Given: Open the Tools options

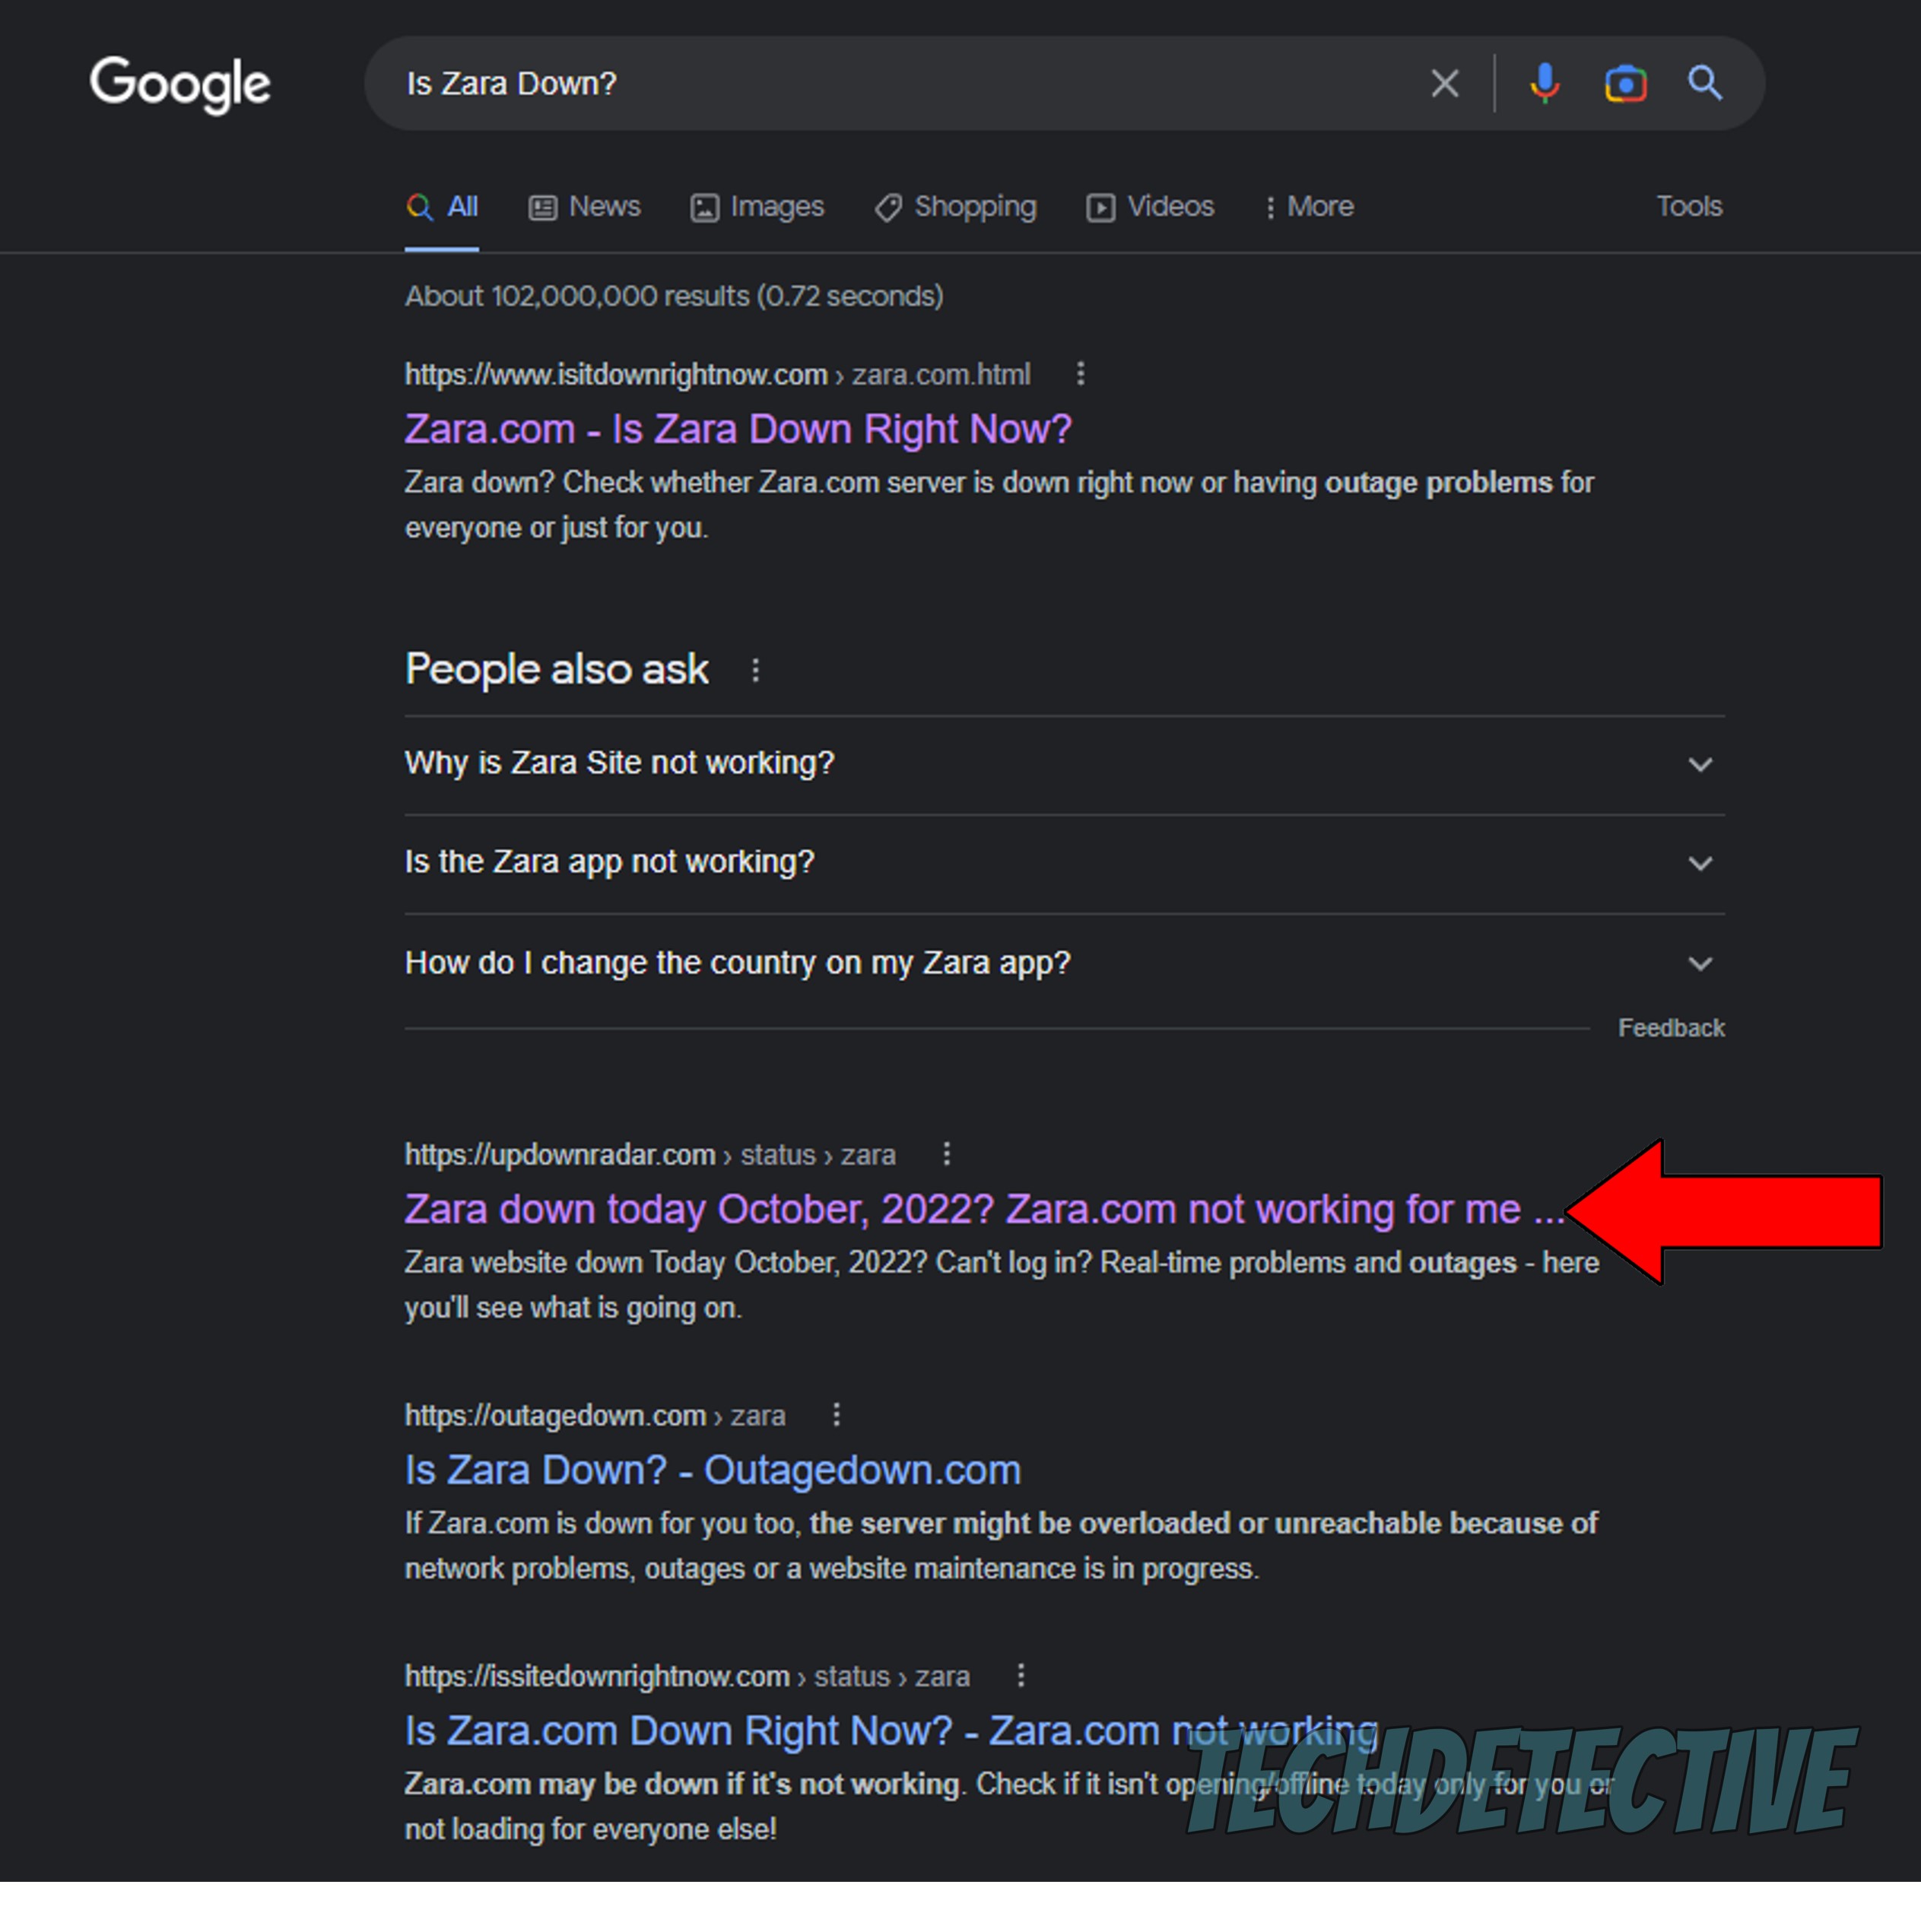Looking at the screenshot, I should 1688,207.
